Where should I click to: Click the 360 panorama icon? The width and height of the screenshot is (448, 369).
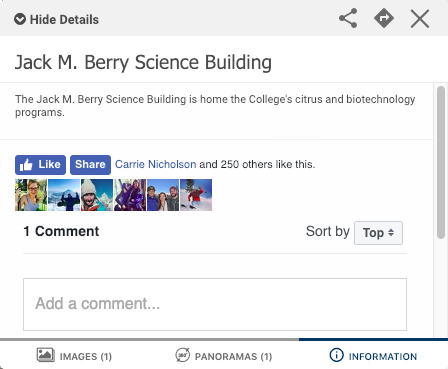coord(183,355)
